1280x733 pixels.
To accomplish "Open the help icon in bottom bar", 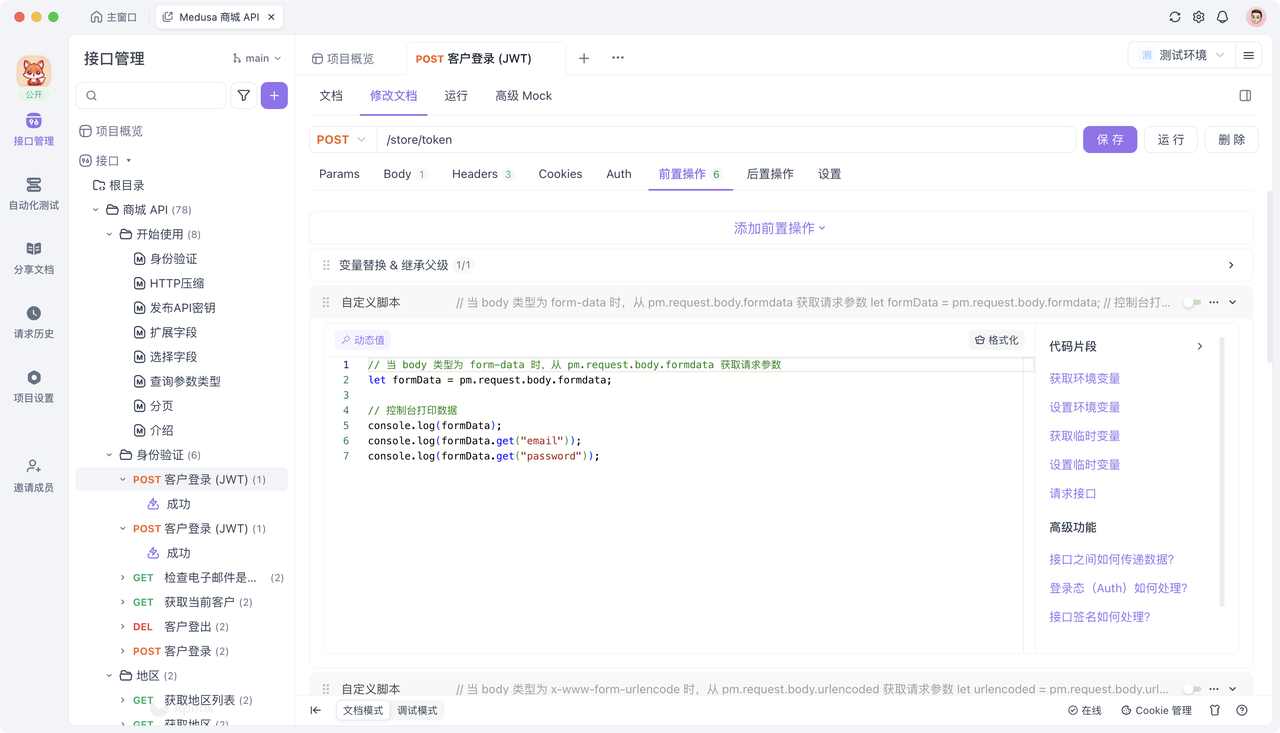I will [x=1242, y=710].
